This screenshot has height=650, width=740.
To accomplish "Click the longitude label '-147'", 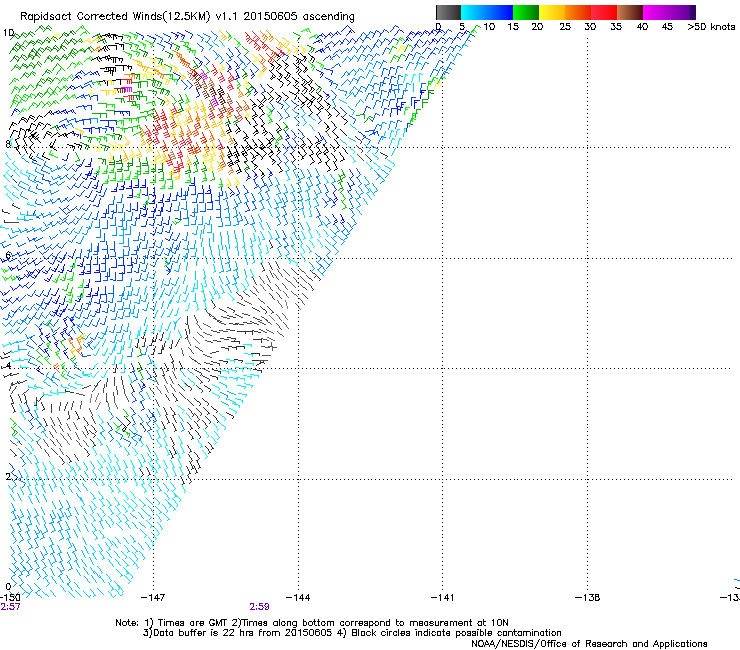I will 153,598.
